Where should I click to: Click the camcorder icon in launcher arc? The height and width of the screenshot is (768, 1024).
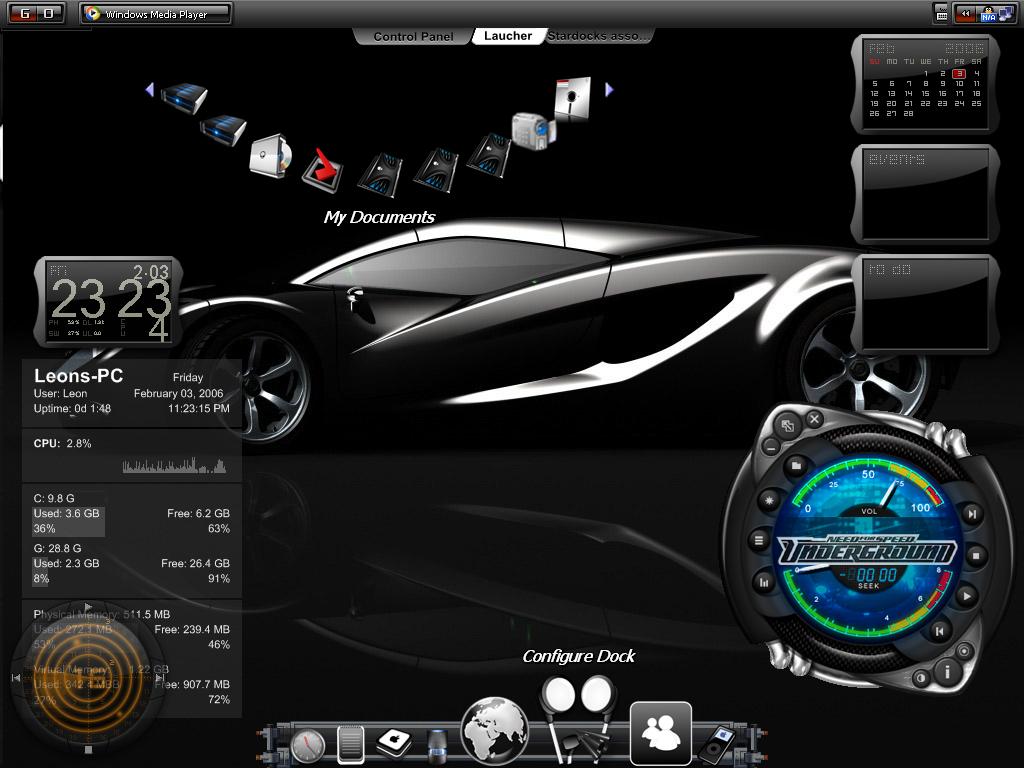(x=530, y=131)
